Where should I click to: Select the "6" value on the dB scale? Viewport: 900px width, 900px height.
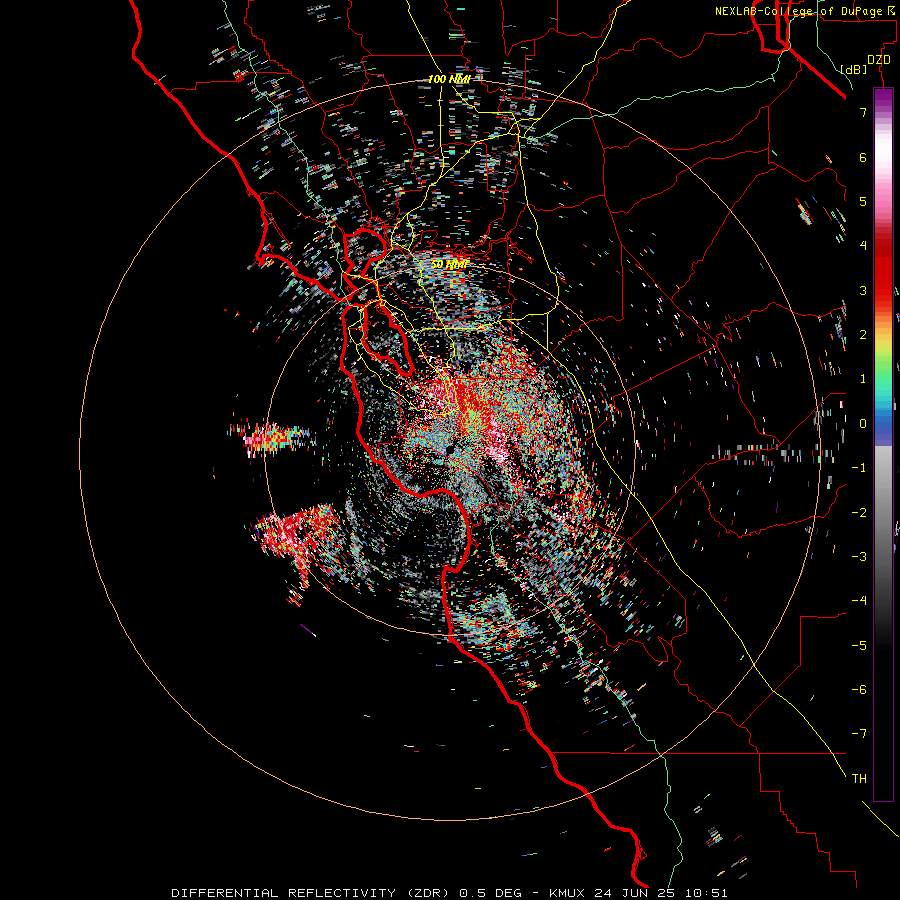(863, 157)
